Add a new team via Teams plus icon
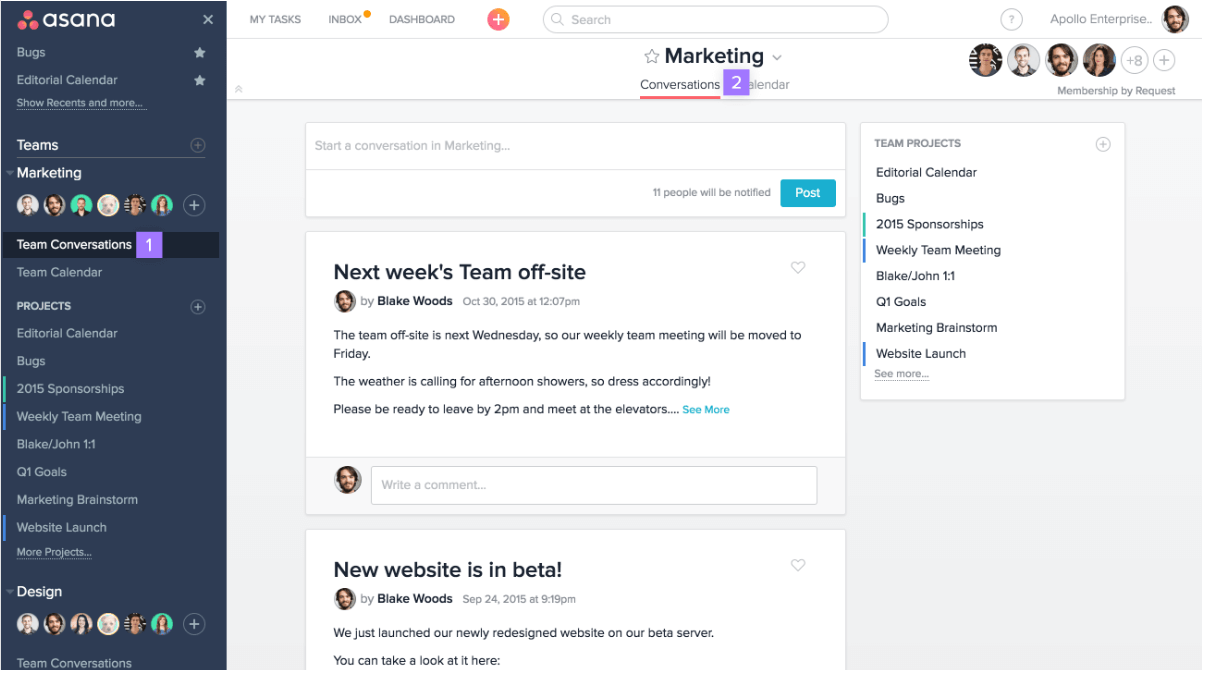 point(200,145)
